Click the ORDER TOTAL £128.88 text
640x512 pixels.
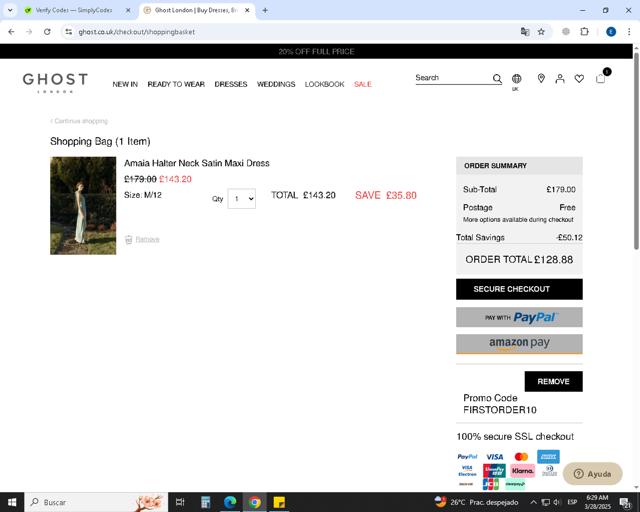click(x=519, y=260)
